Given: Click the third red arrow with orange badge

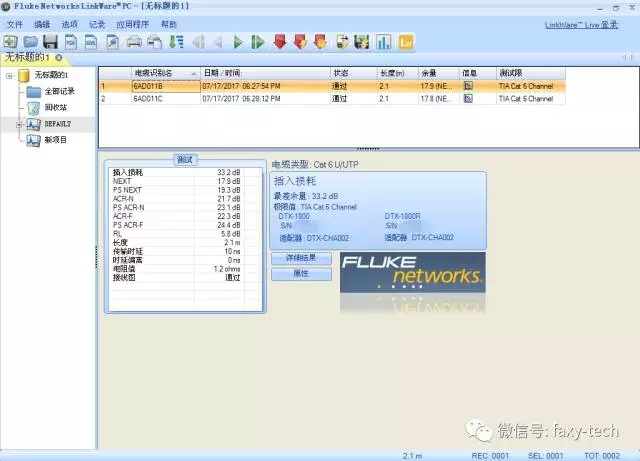Looking at the screenshot, I should coord(320,42).
